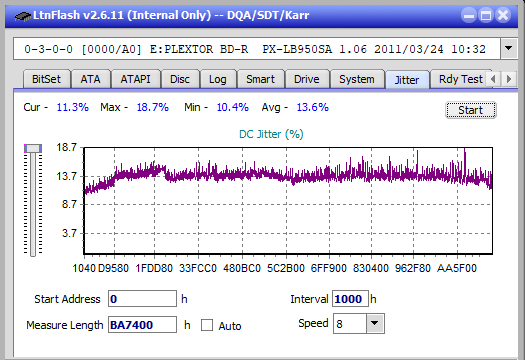Click the Speed value box showing 8
This screenshot has width=525, height=360.
tap(350, 323)
